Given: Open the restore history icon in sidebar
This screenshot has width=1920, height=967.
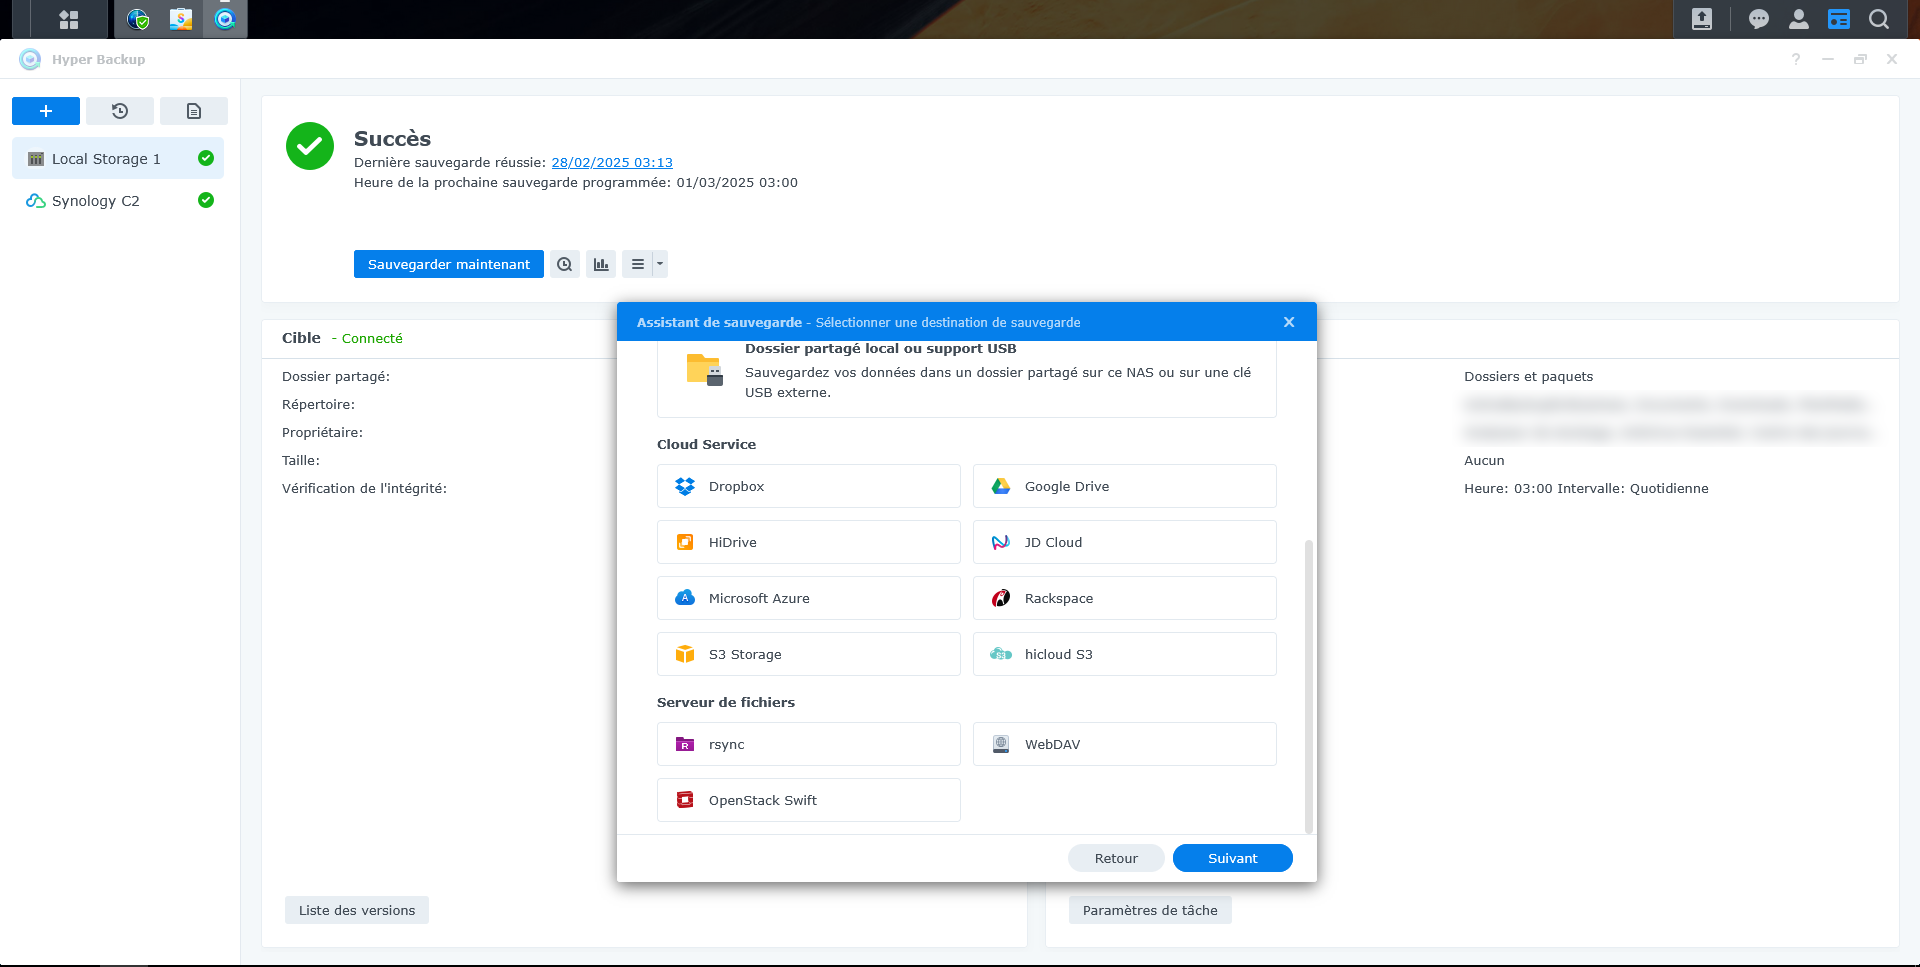Looking at the screenshot, I should pyautogui.click(x=120, y=111).
